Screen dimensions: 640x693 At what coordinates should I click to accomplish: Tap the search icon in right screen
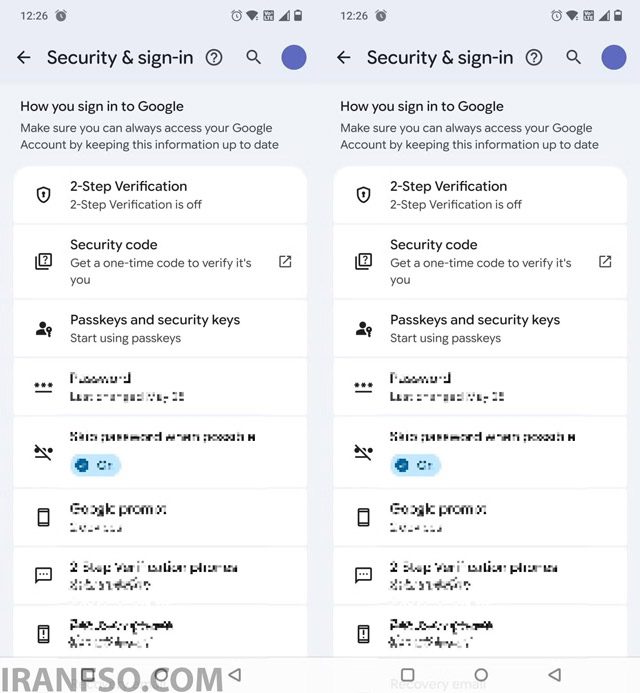point(573,57)
